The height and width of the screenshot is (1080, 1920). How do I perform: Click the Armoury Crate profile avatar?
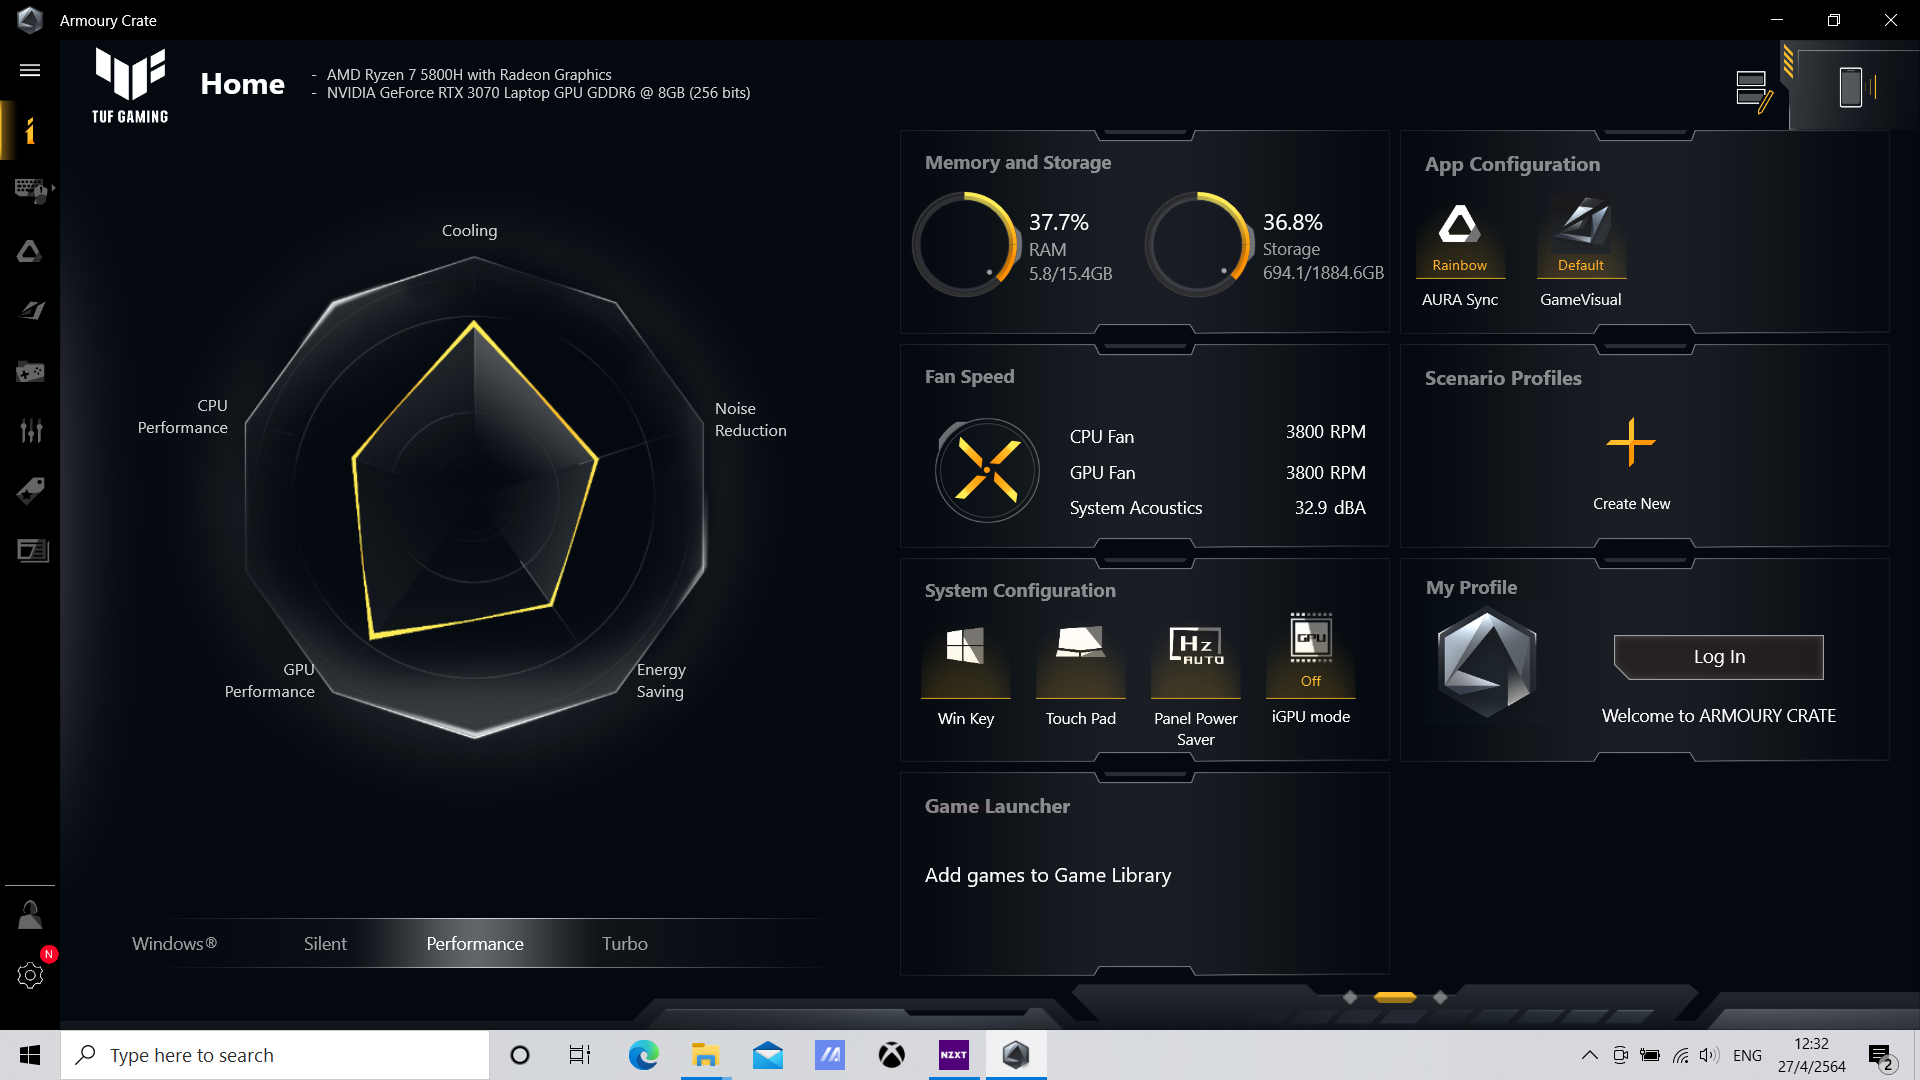pos(1487,664)
